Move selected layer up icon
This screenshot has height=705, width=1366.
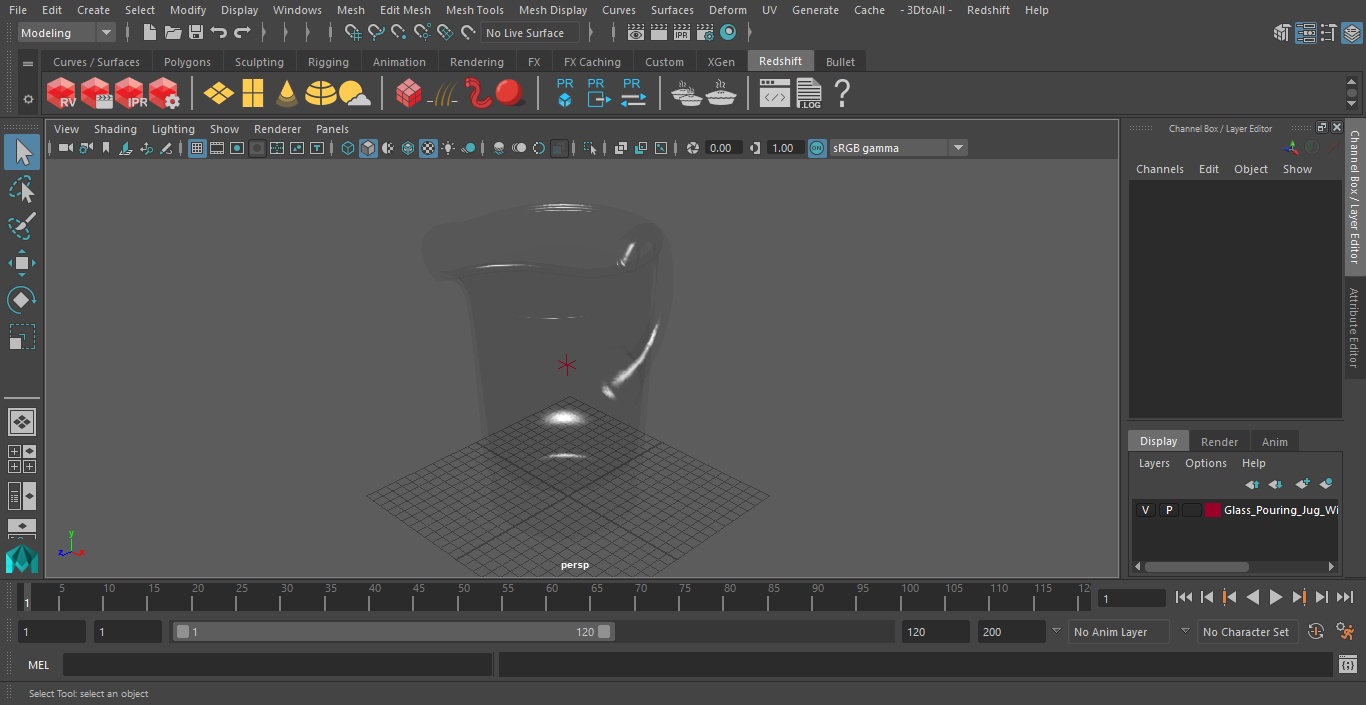[1252, 484]
